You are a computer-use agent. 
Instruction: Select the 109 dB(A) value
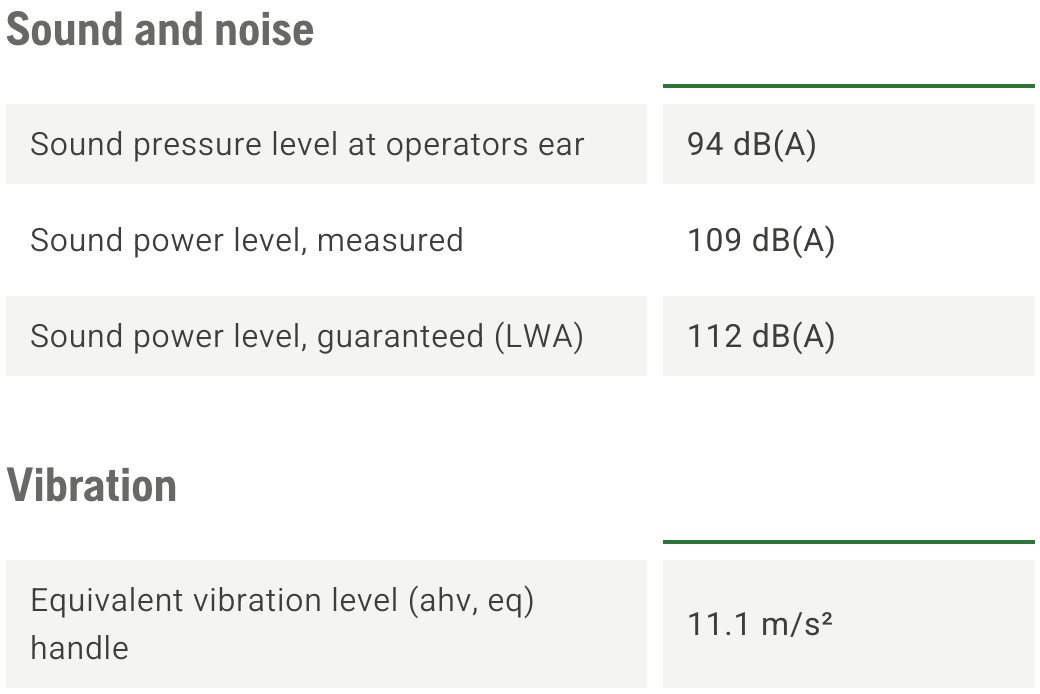tap(761, 240)
